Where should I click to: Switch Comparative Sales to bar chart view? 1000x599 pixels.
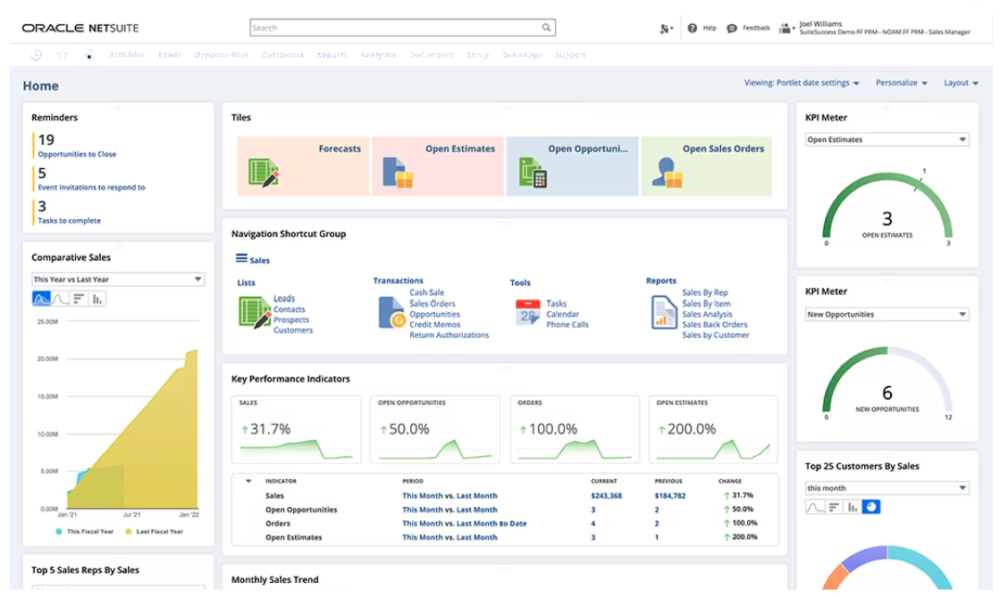96,298
